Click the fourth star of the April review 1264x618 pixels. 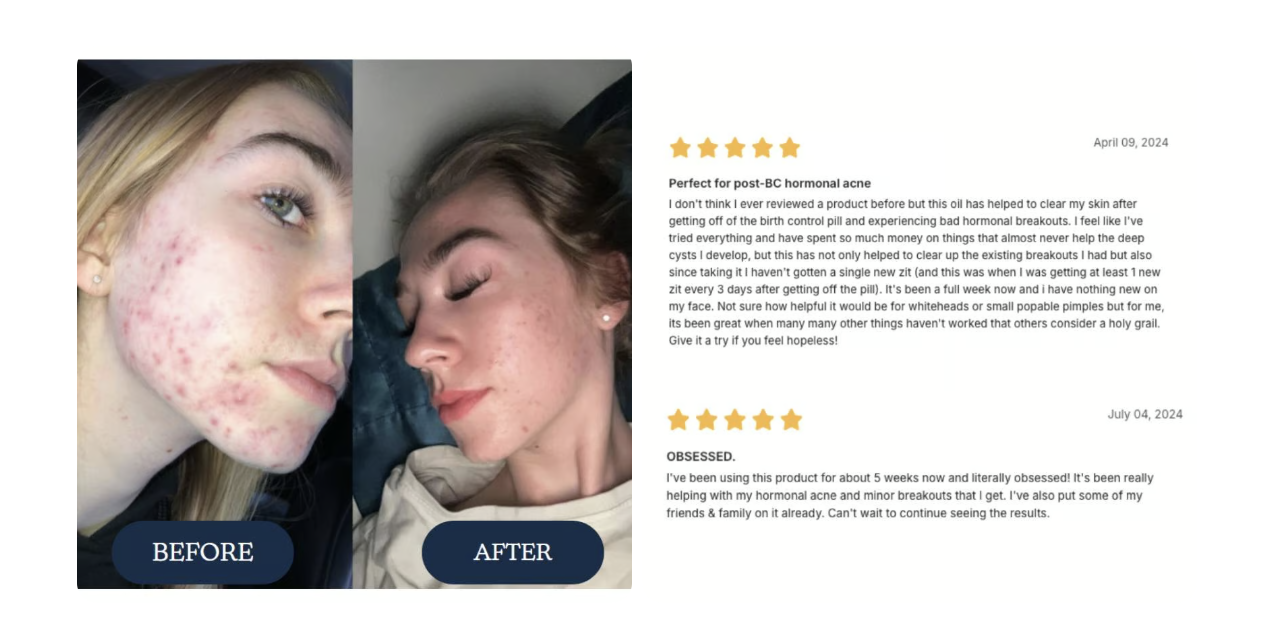762,148
